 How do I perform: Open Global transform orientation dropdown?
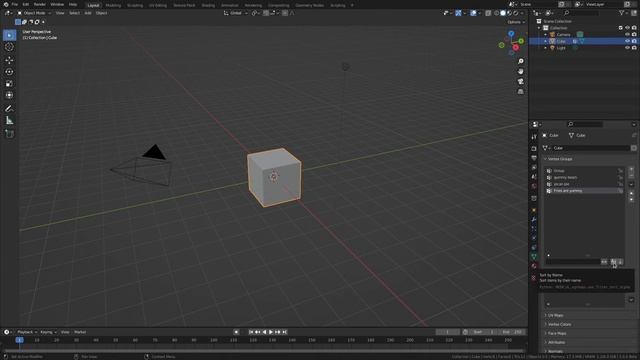[x=236, y=13]
